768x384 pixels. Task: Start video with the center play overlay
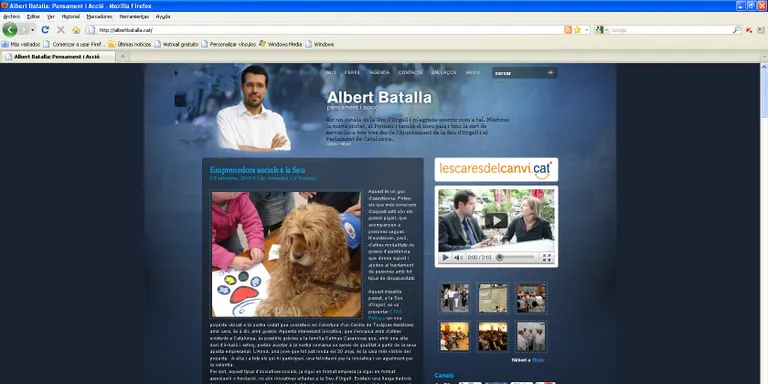497,220
